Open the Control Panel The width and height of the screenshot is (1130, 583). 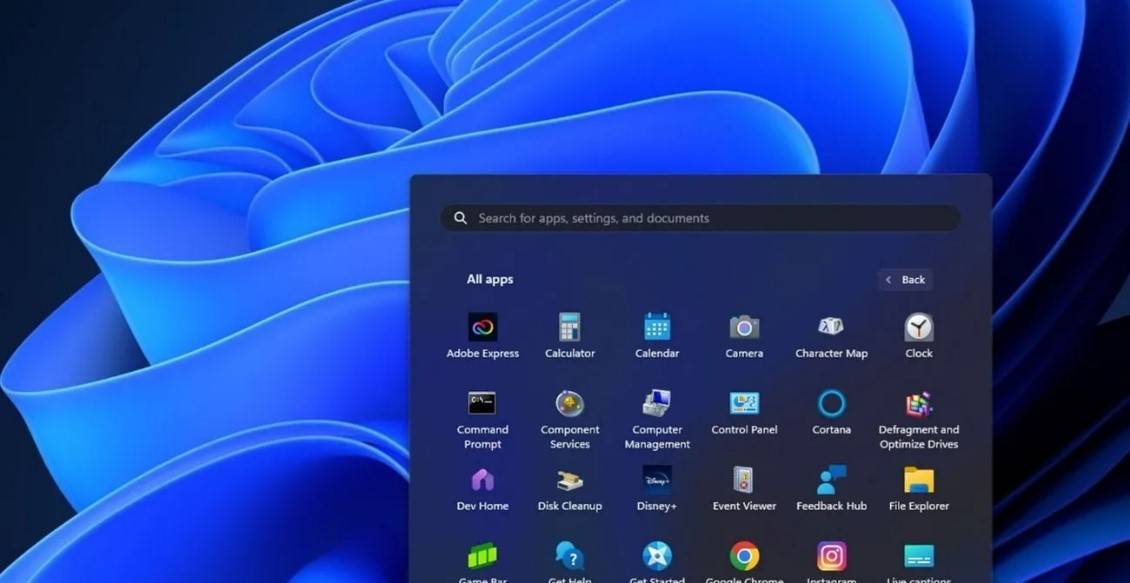[744, 404]
